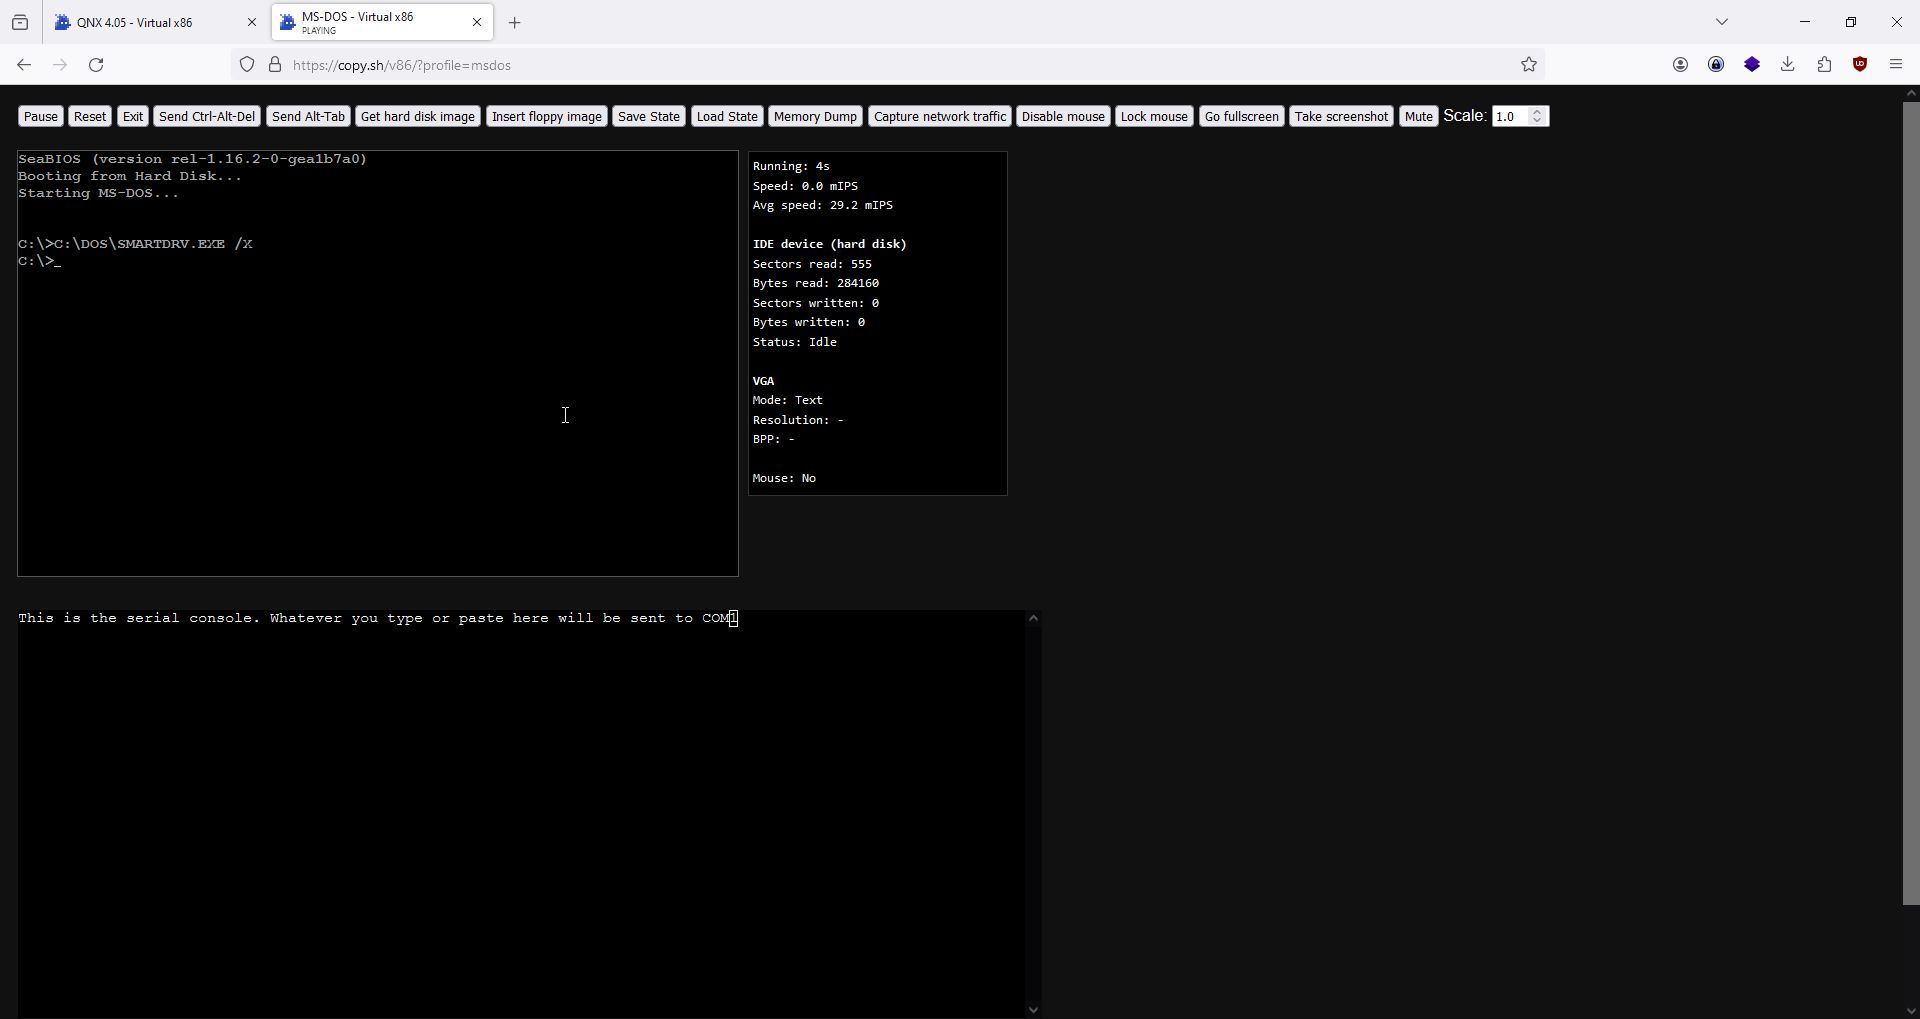Go back one page
Image resolution: width=1920 pixels, height=1019 pixels.
(24, 65)
